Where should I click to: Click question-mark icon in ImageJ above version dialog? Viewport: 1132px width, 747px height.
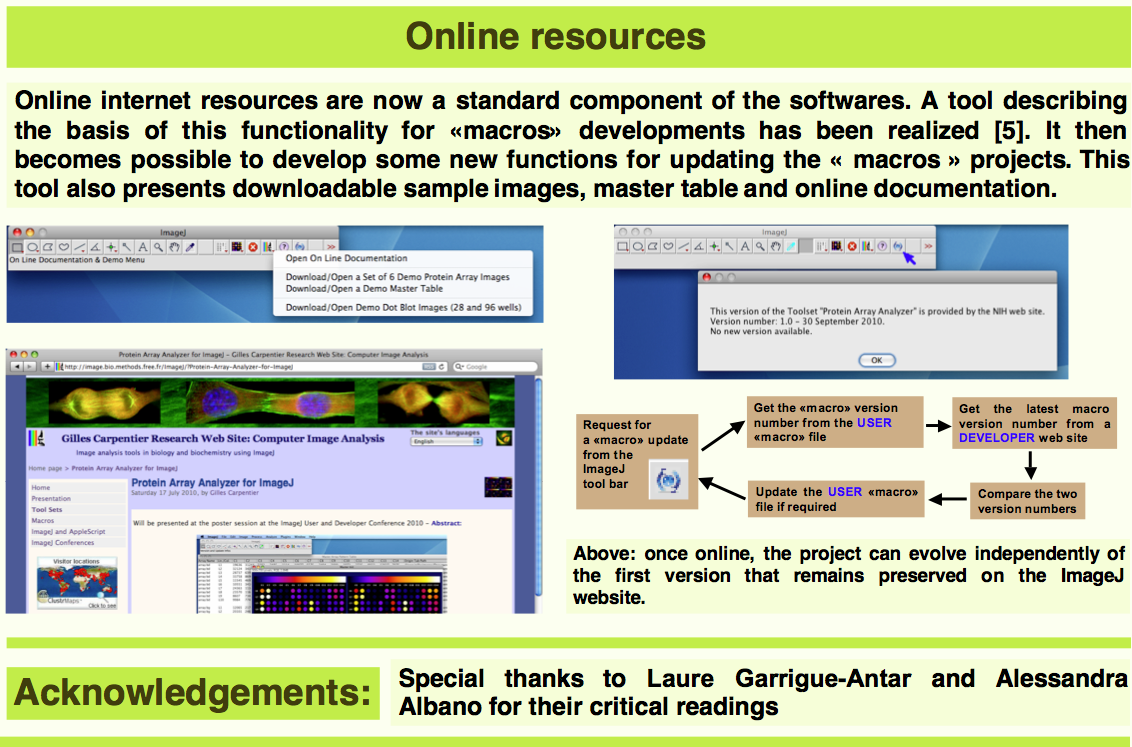[x=882, y=246]
